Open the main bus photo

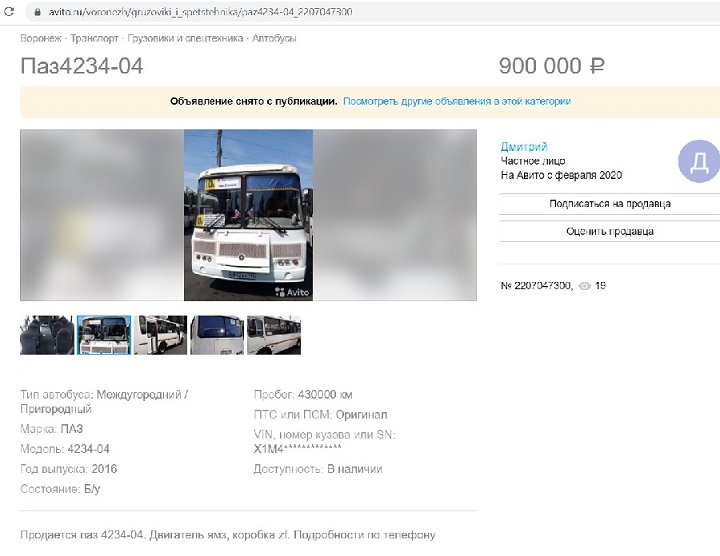[x=248, y=215]
